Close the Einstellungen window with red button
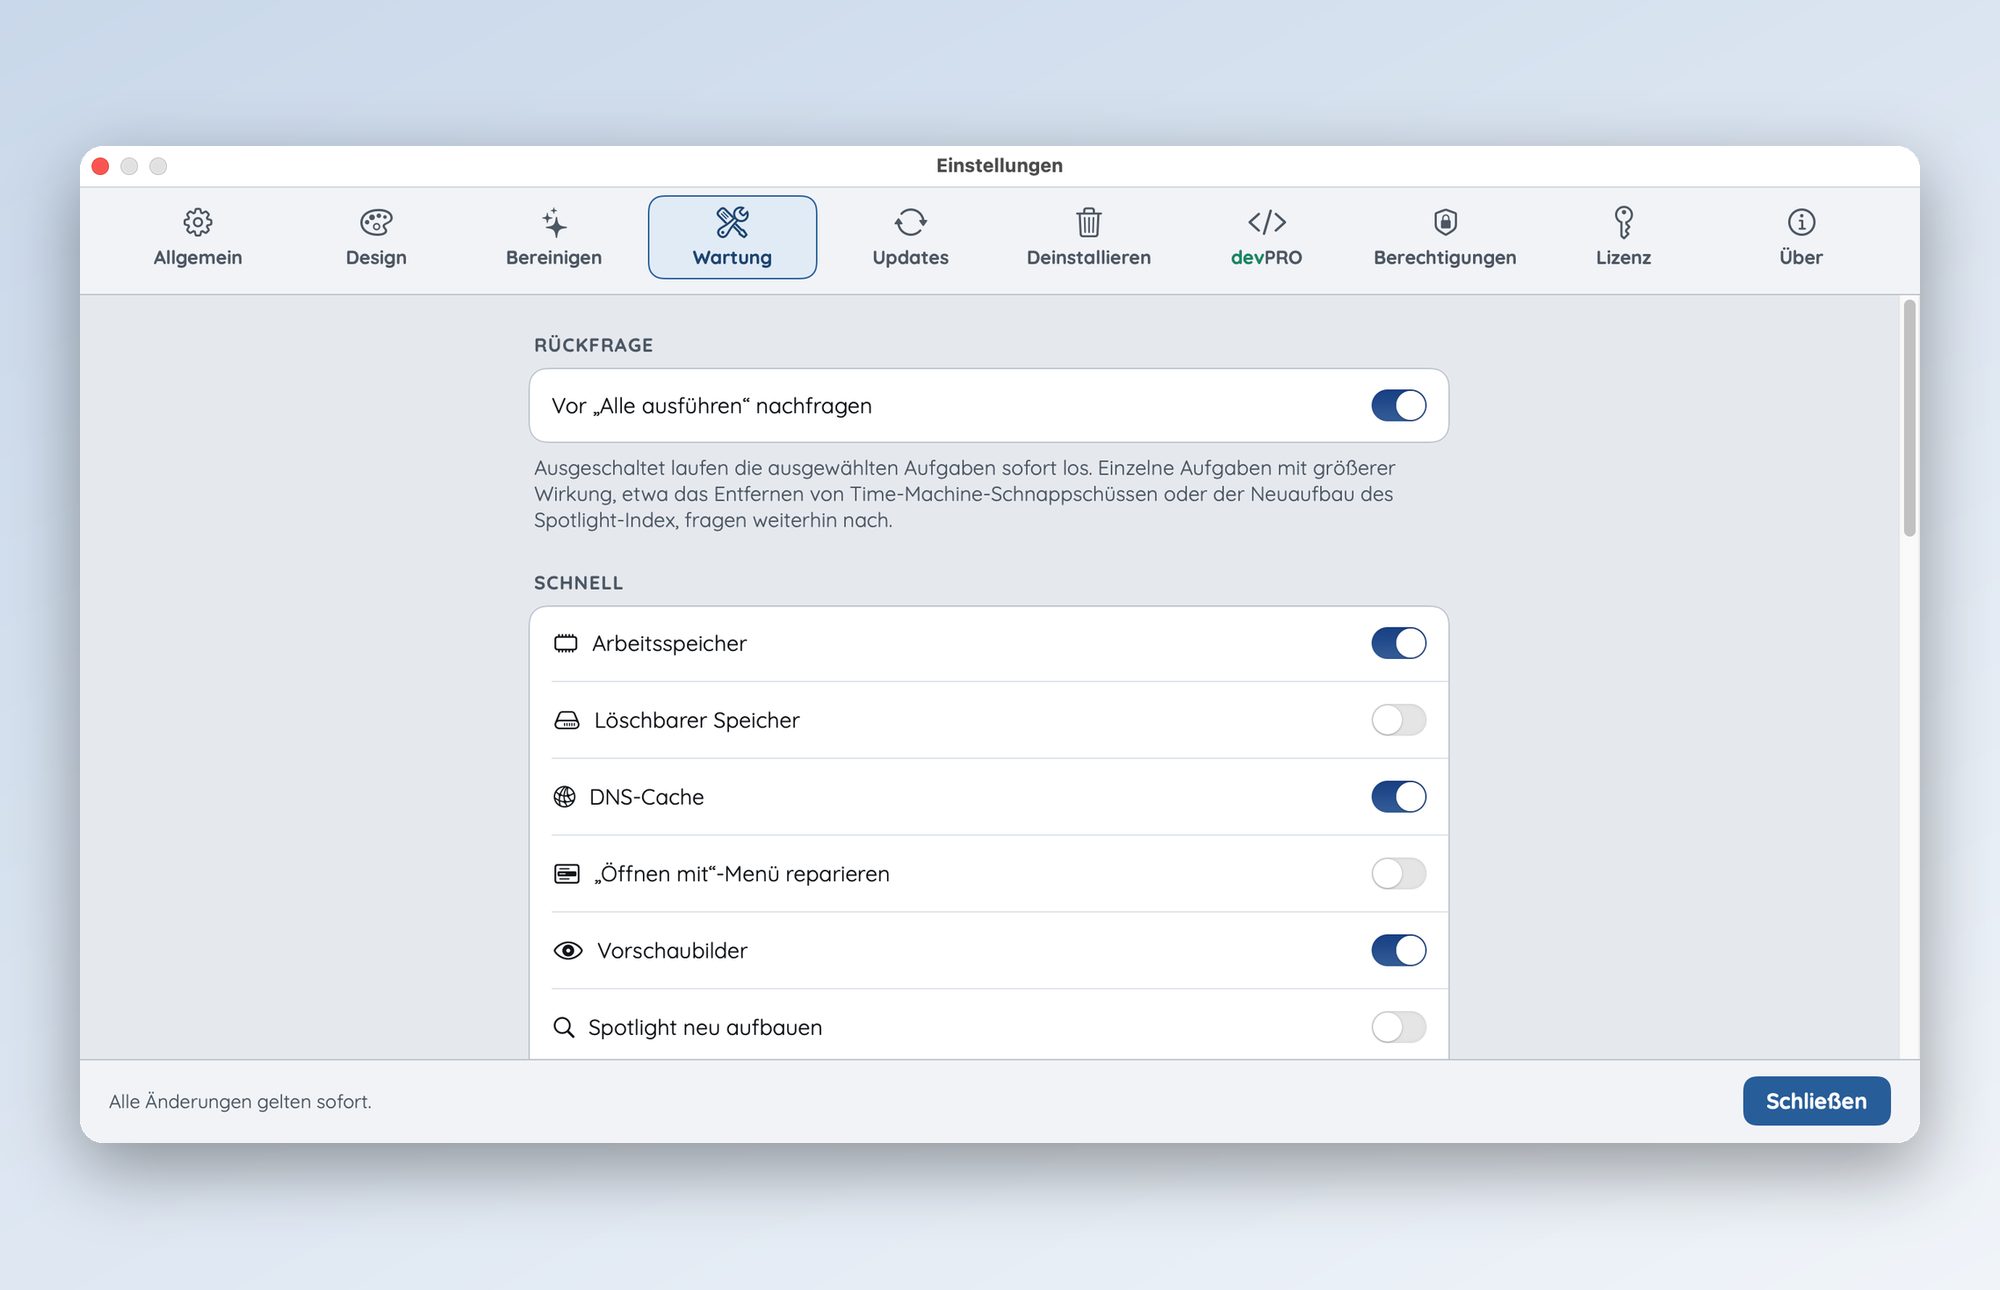Viewport: 2000px width, 1290px height. (100, 166)
